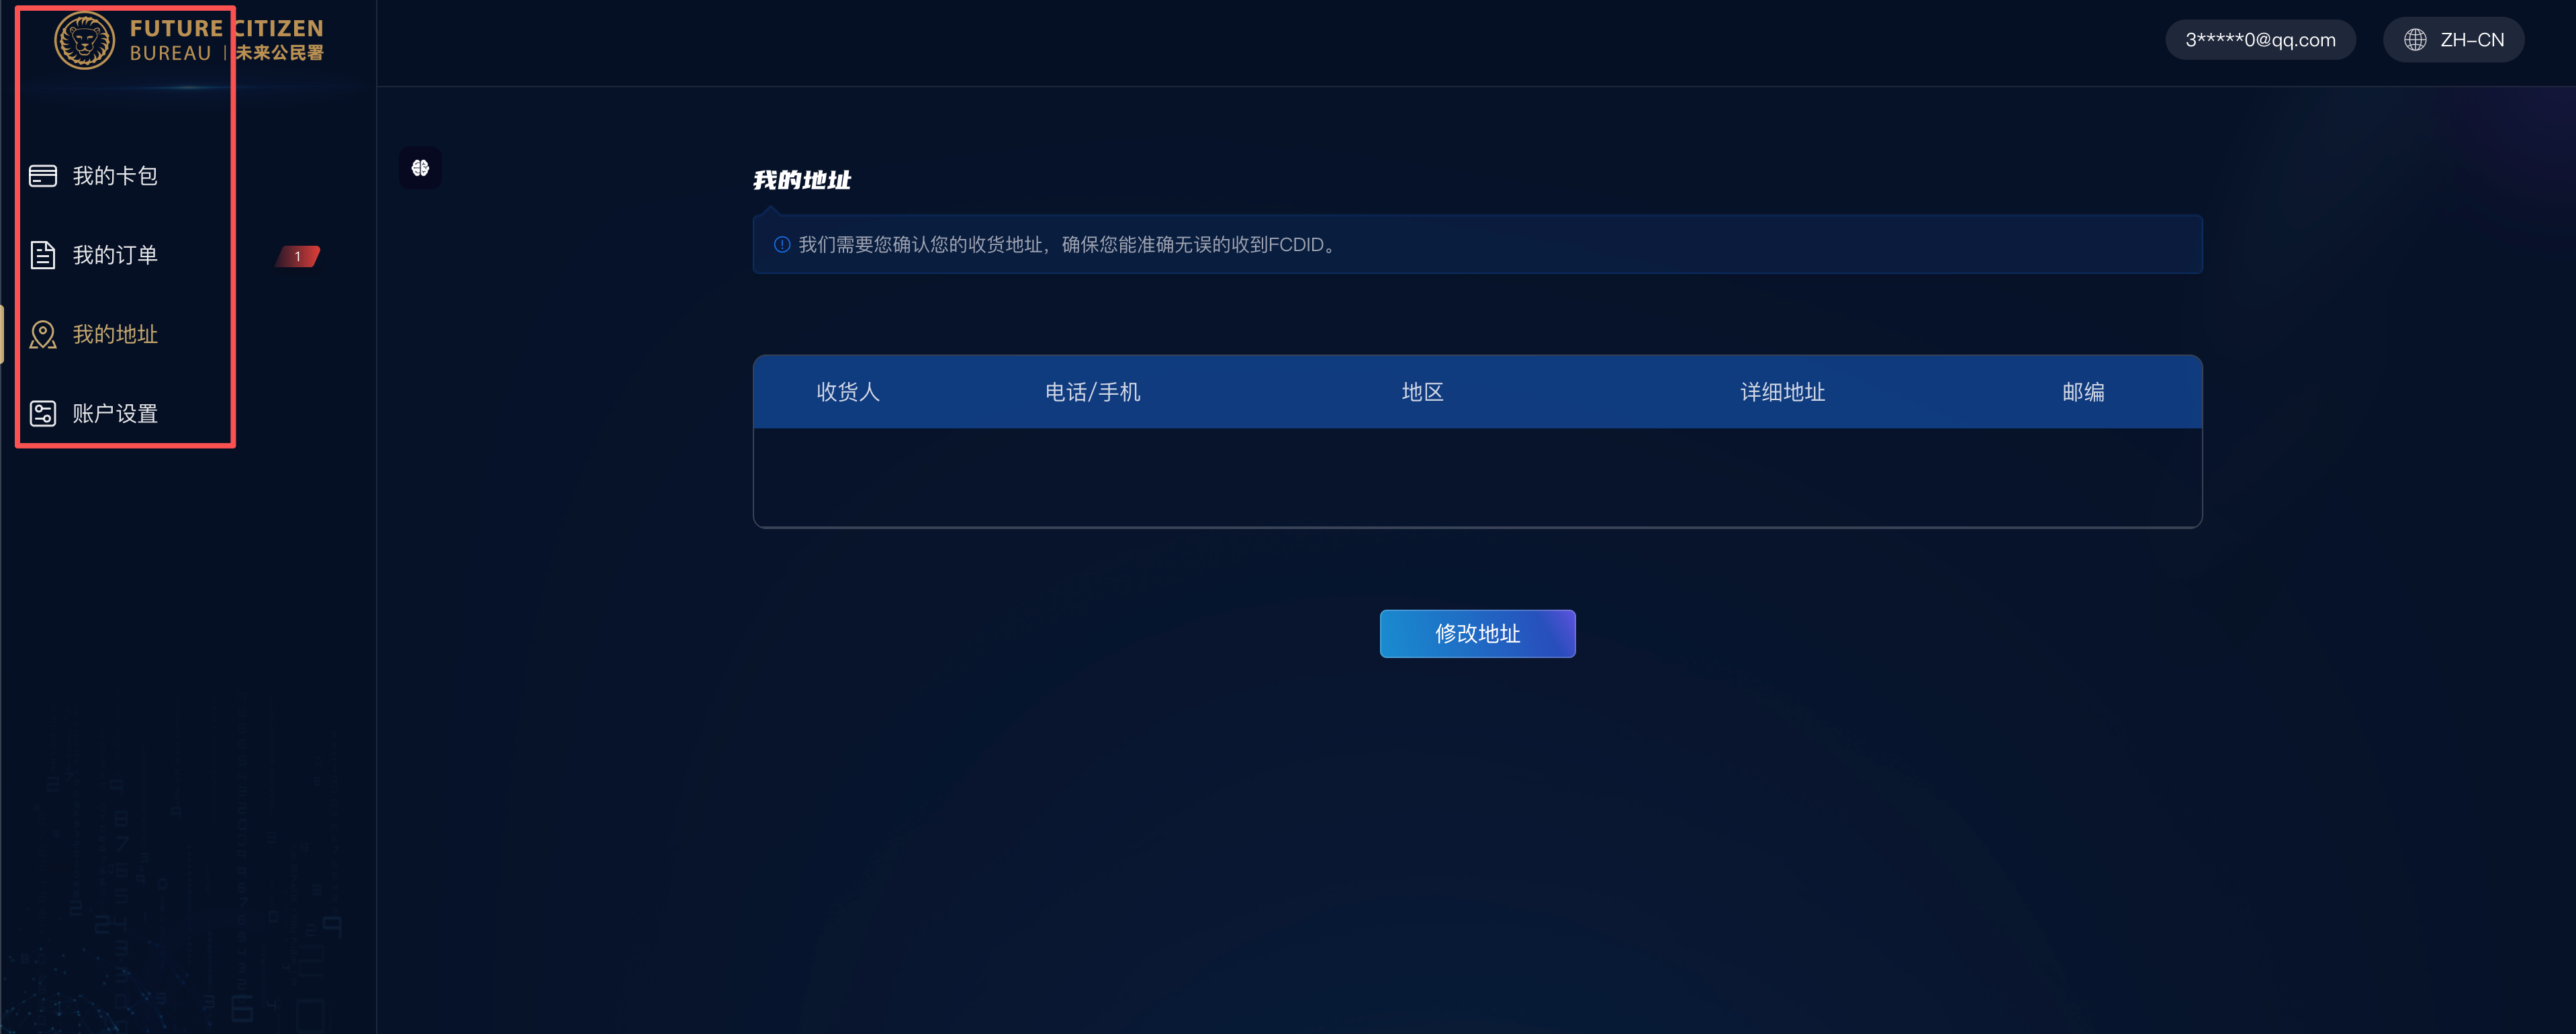
Task: Go to 我的订单 menu item
Action: pyautogui.click(x=115, y=255)
